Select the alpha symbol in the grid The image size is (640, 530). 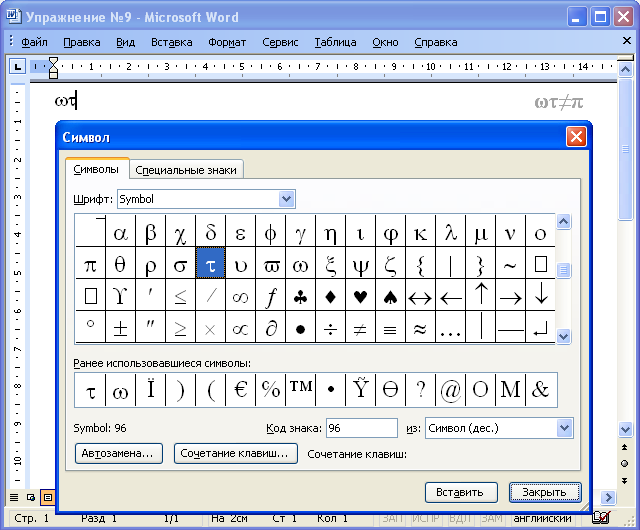(120, 231)
